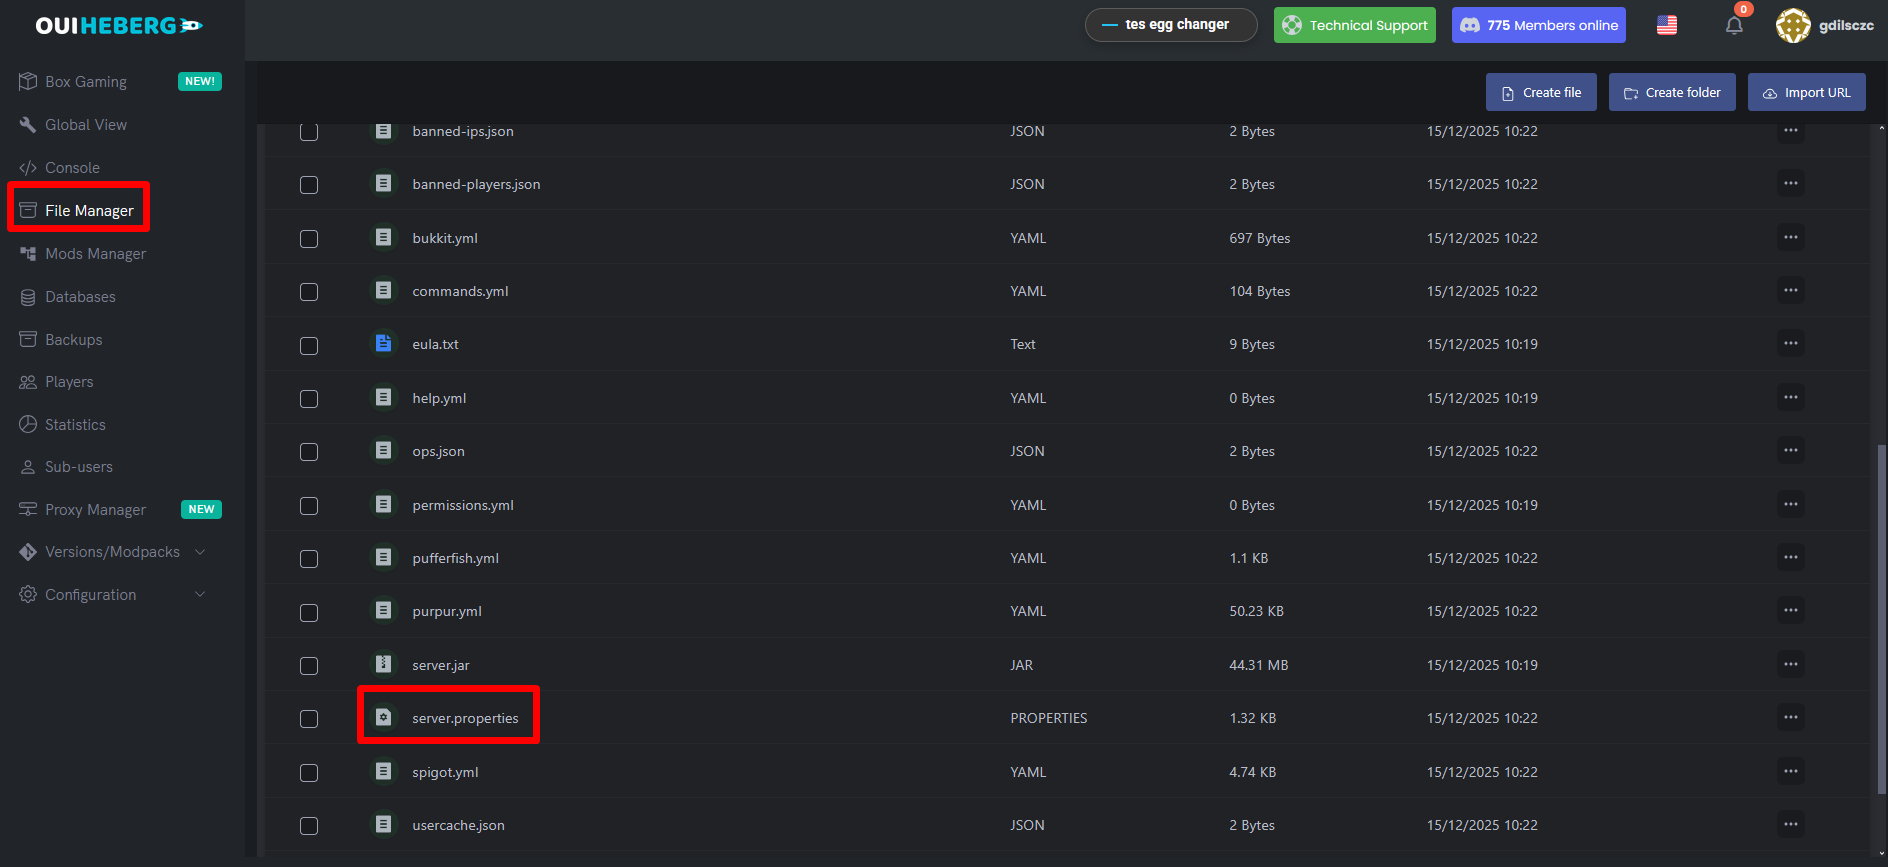Open three-dot menu for bukkit.yml
Viewport: 1888px width, 867px height.
pyautogui.click(x=1790, y=238)
